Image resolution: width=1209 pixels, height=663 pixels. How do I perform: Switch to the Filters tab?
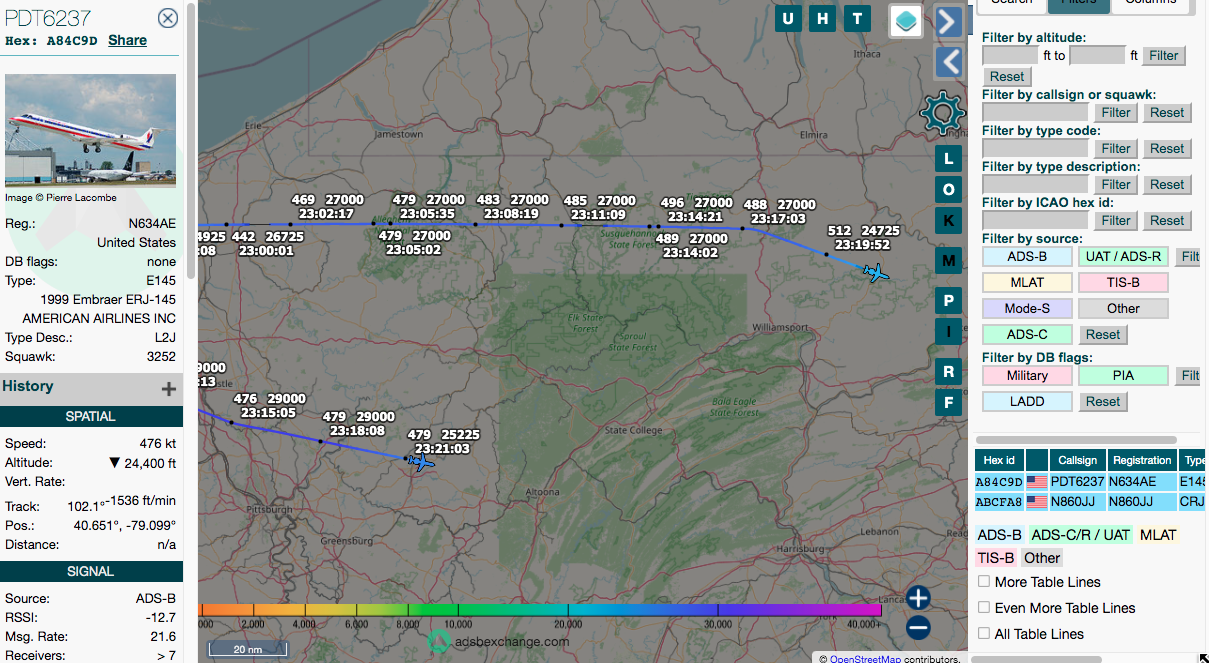point(1078,4)
